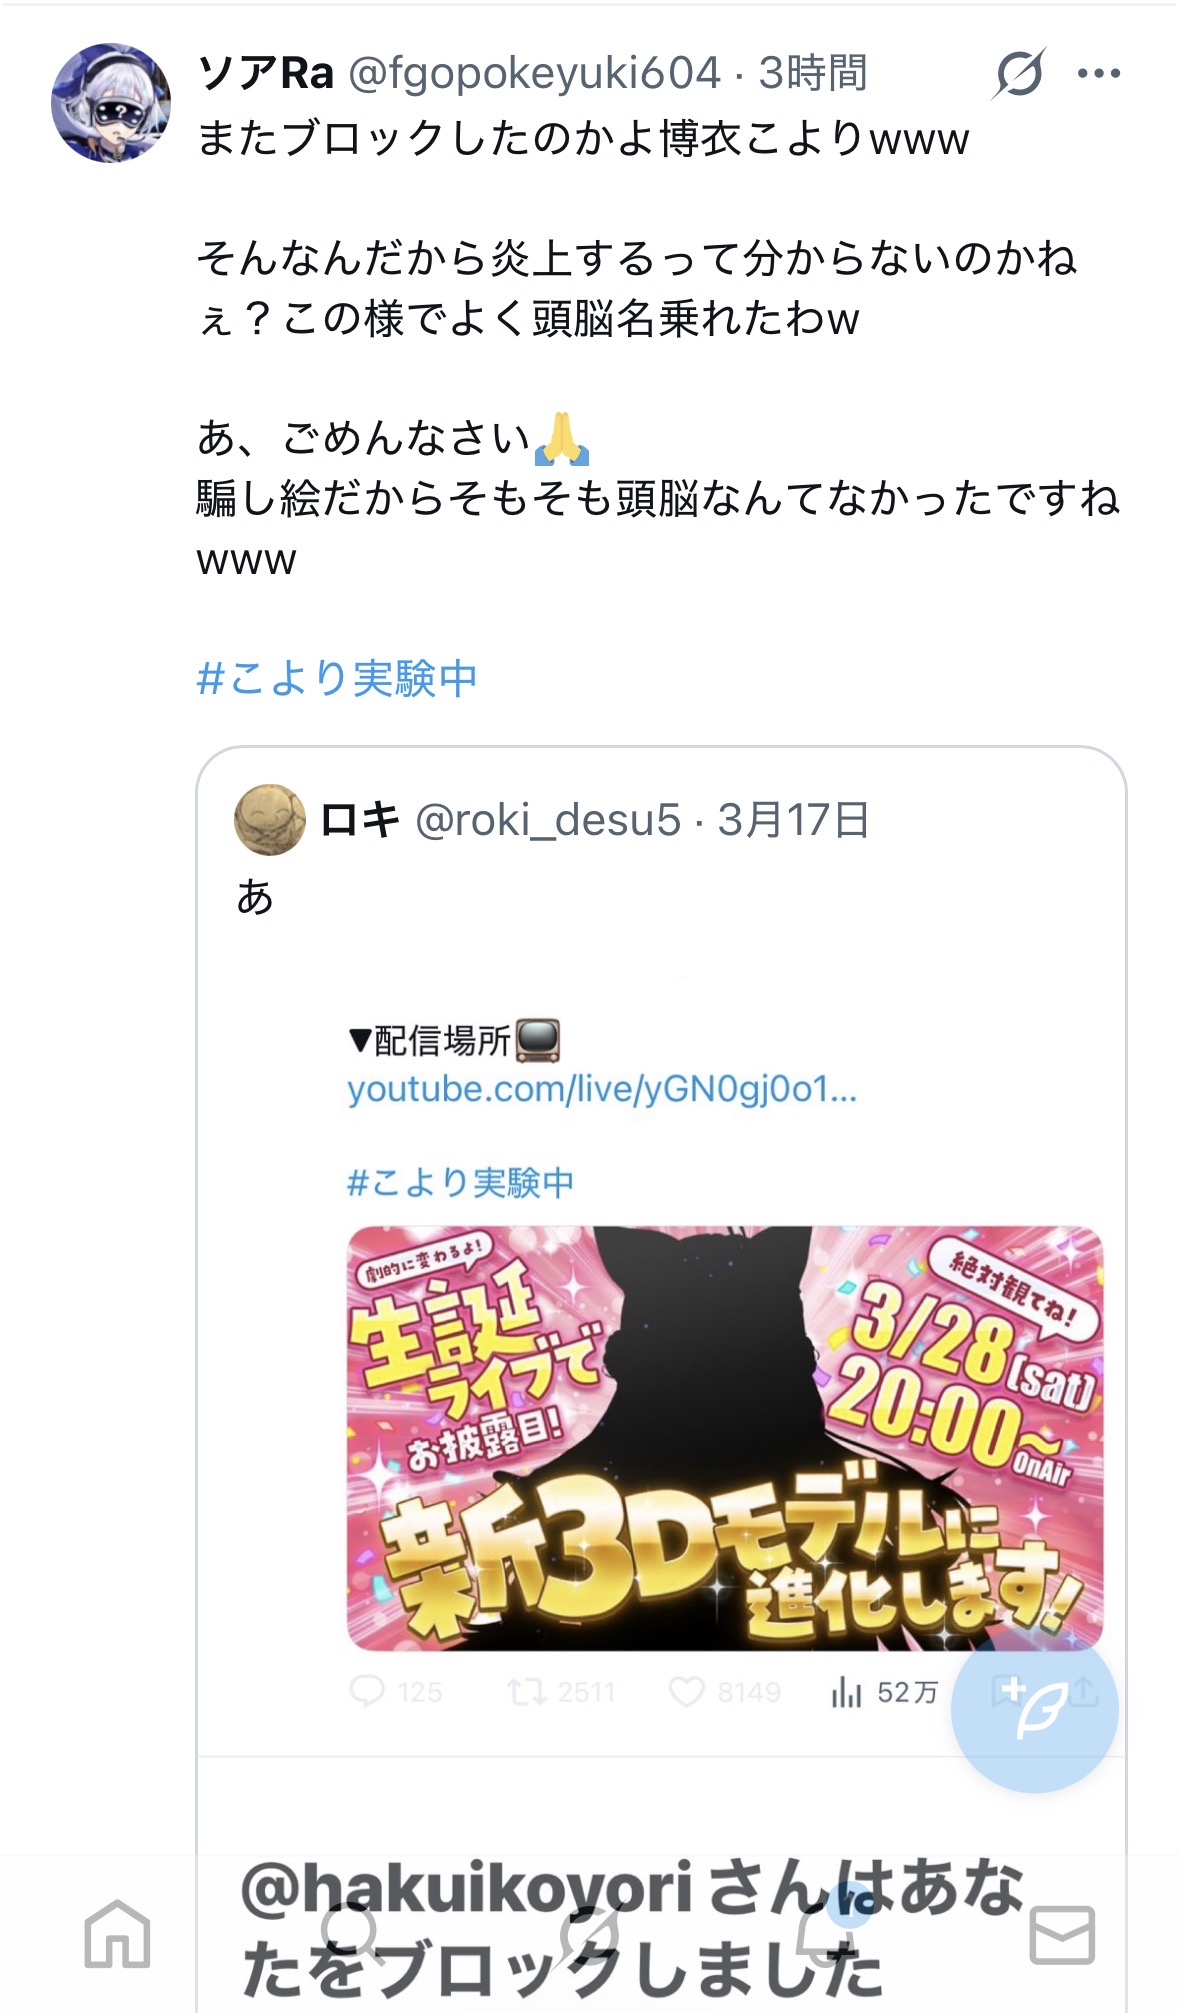The image size is (1179, 2013).
Task: Toggle the like heart showing 8149
Action: 725,1692
